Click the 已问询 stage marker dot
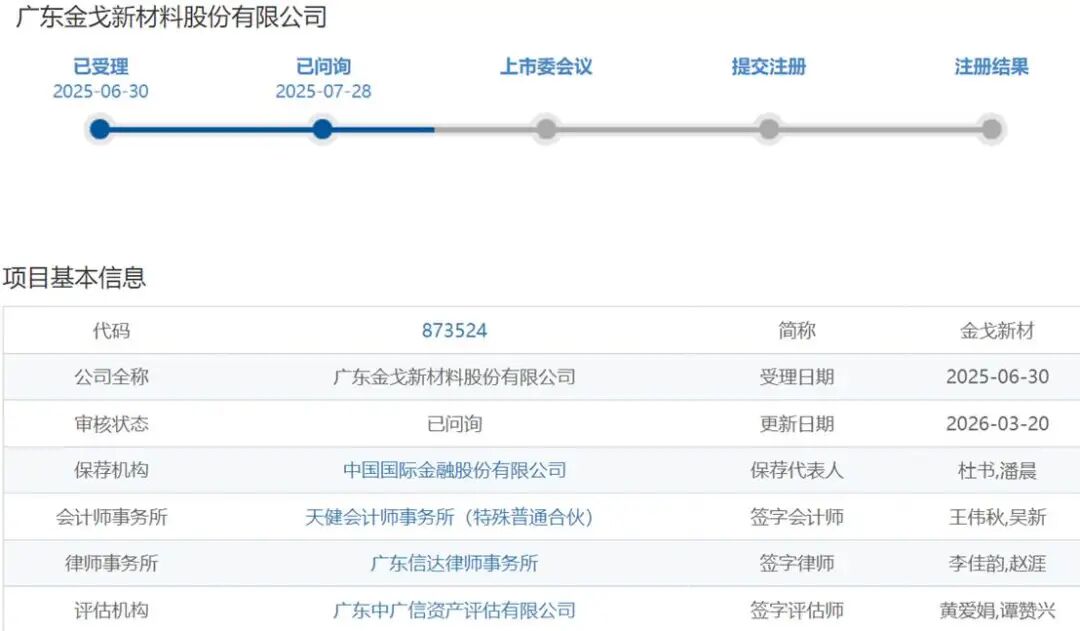1080x631 pixels. [x=322, y=129]
